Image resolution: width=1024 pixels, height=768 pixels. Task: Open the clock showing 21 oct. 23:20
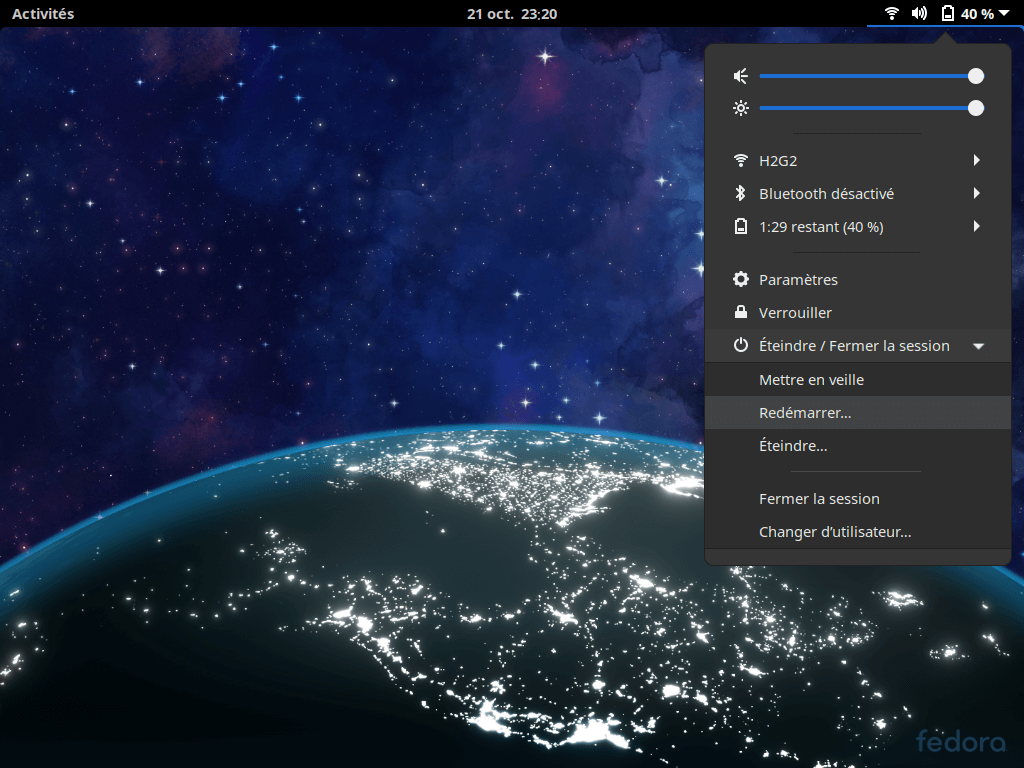512,14
